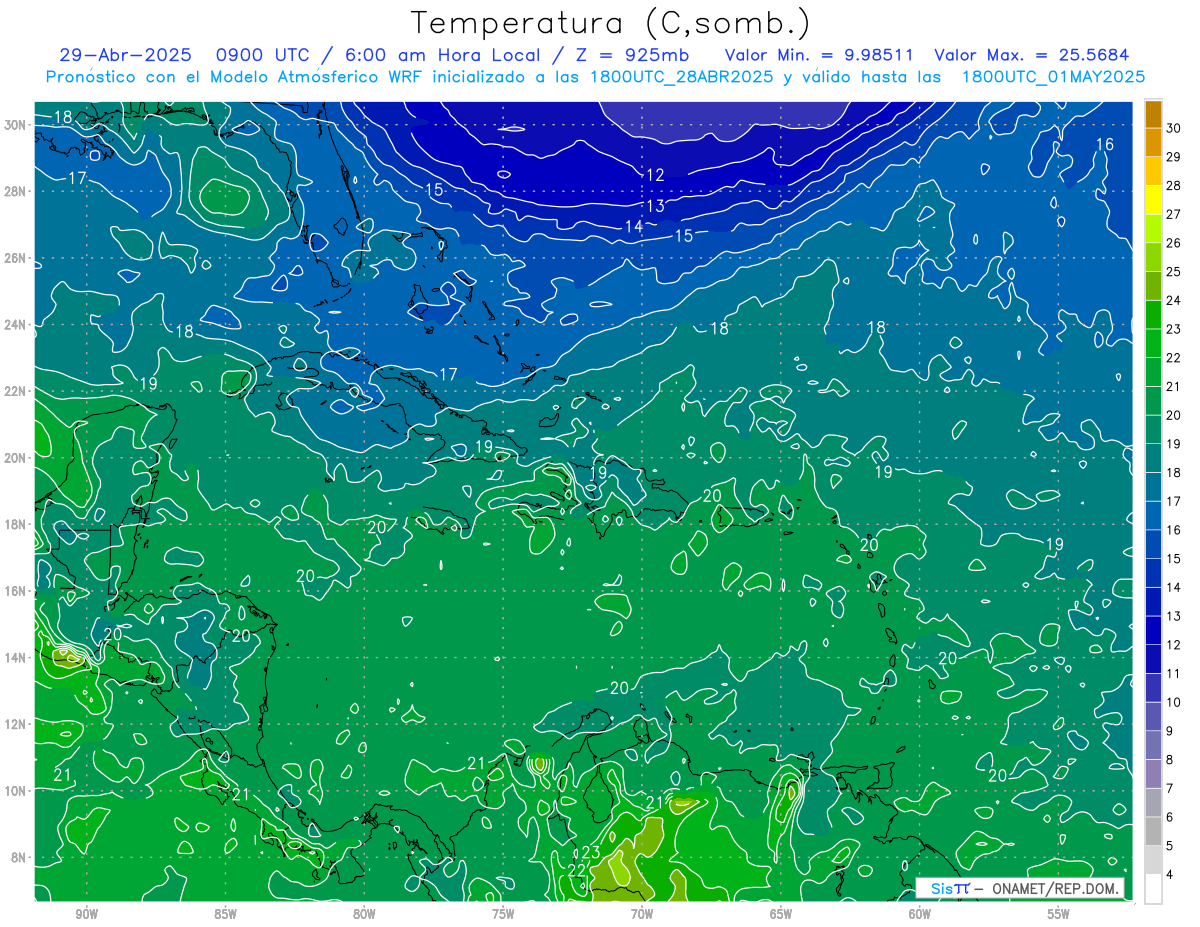The width and height of the screenshot is (1200, 927).
Task: Select latitude label "28N"
Action: click(17, 191)
